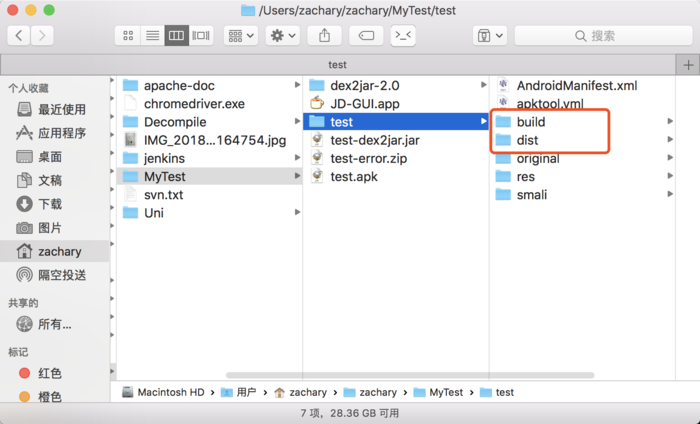Viewport: 700px width, 424px height.
Task: Open 桌面 in sidebar
Action: pos(54,157)
